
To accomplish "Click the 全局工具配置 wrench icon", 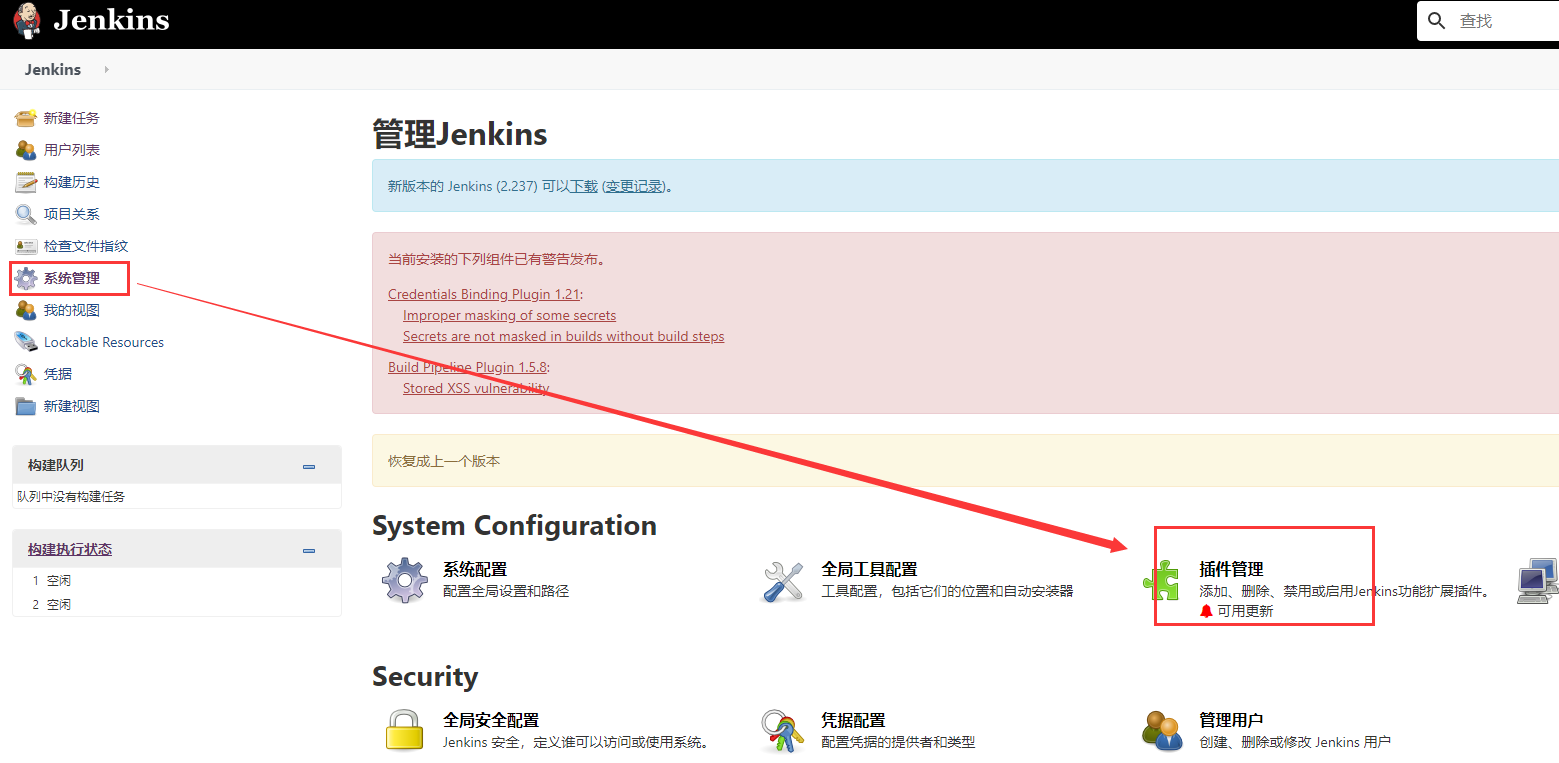I will [784, 580].
